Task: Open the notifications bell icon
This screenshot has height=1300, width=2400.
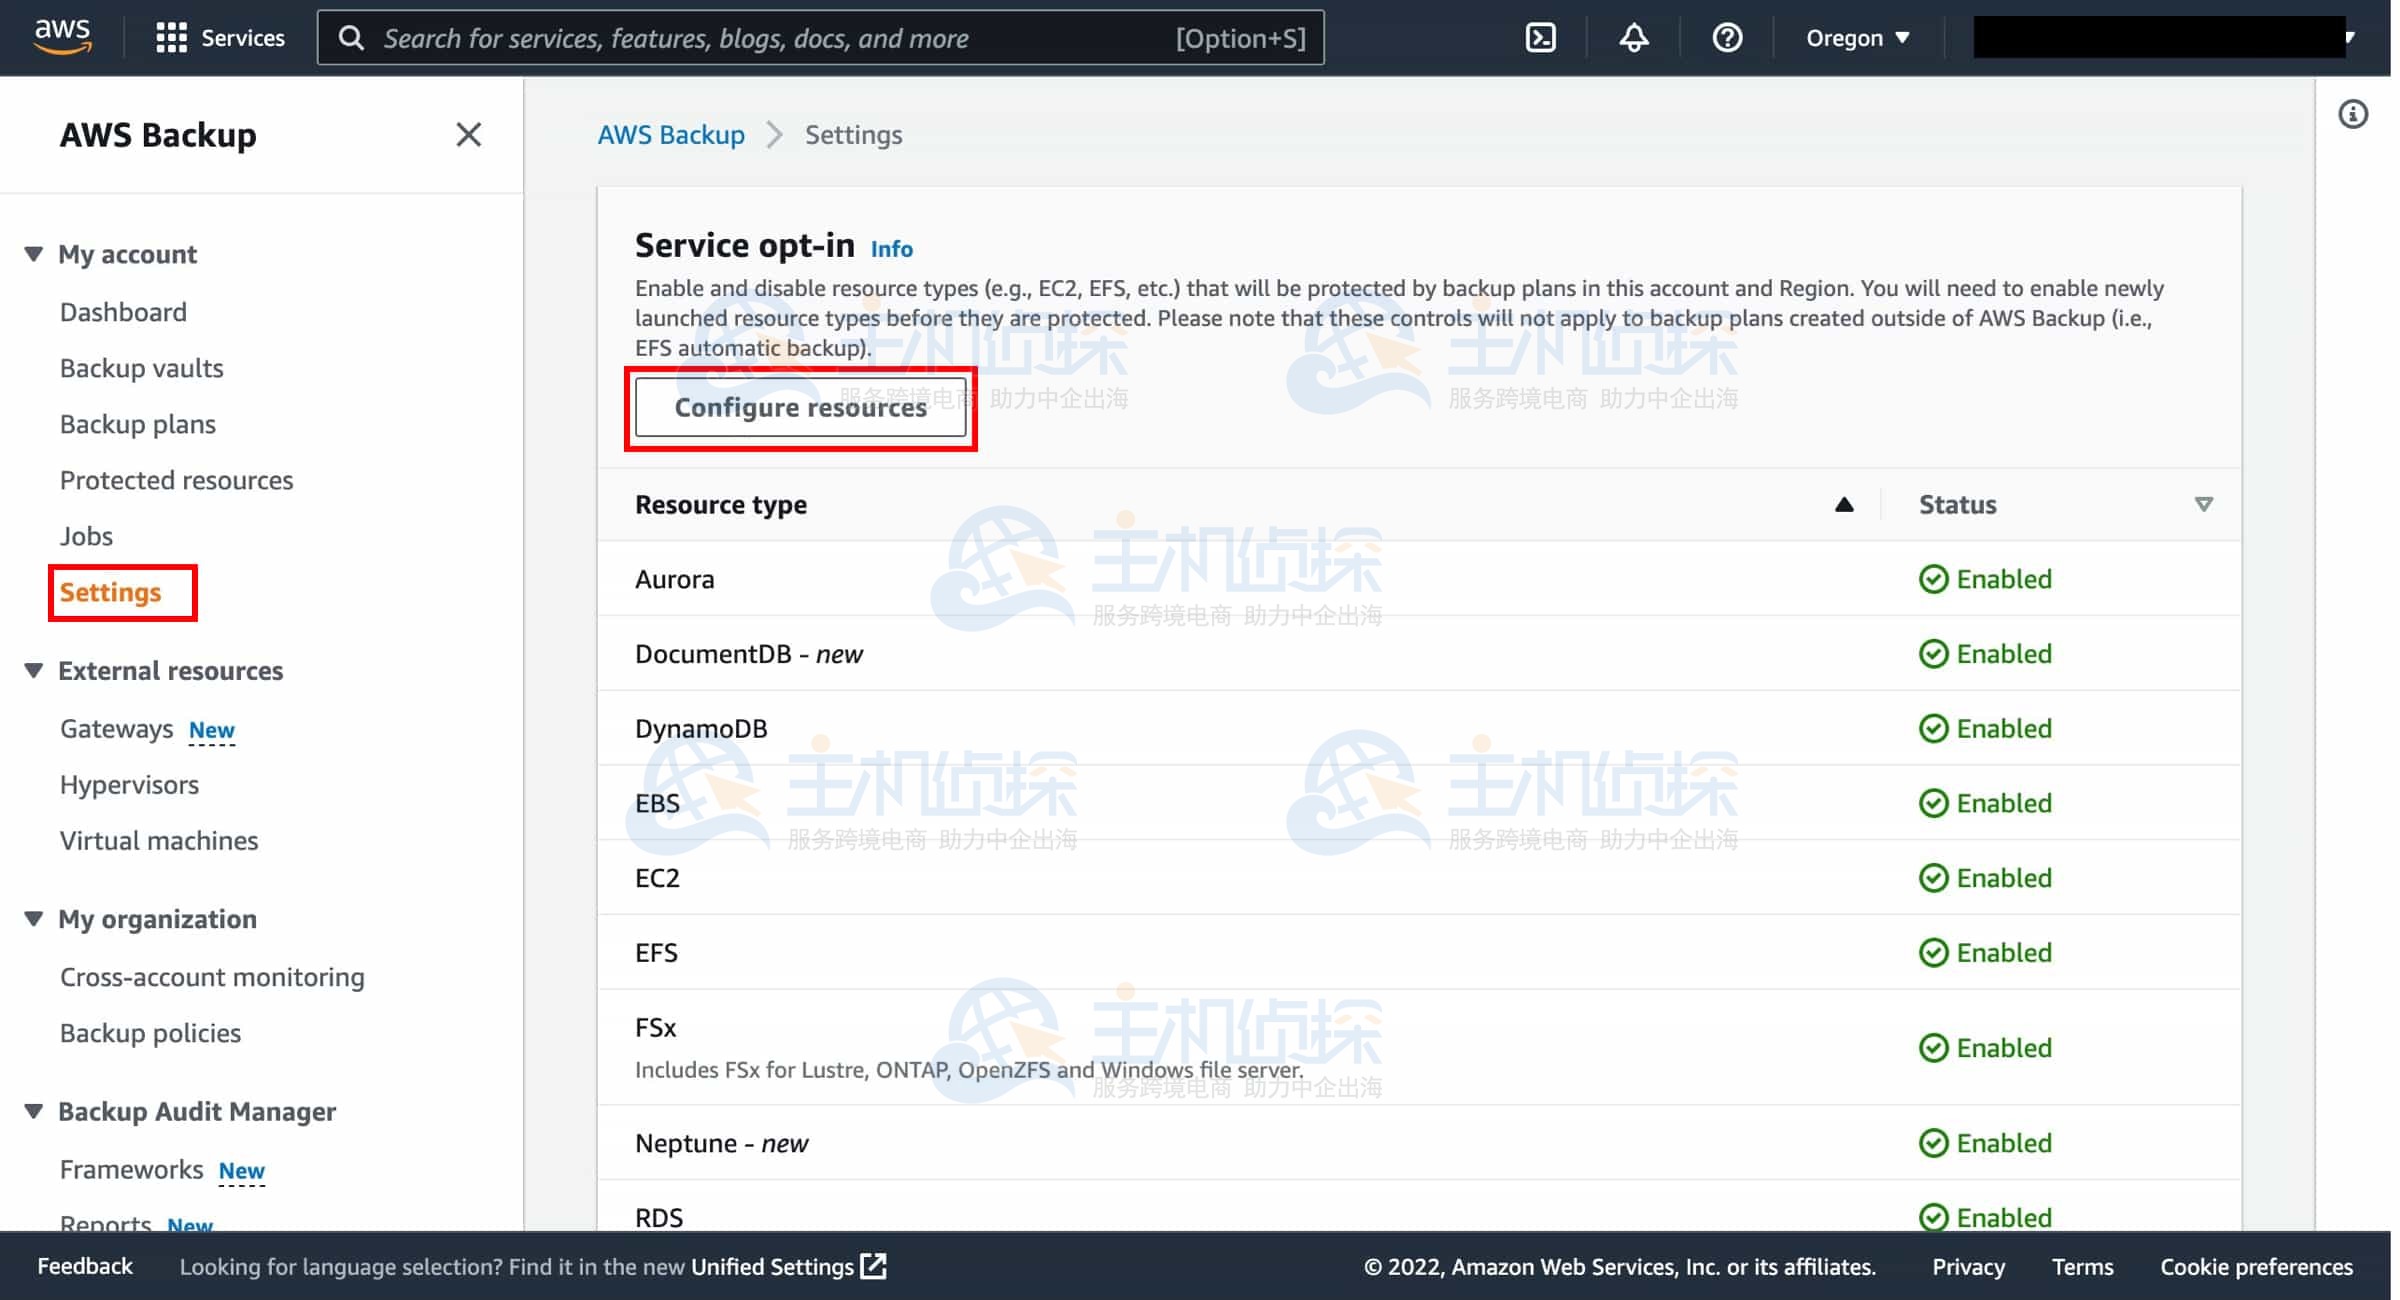Action: pos(1633,37)
